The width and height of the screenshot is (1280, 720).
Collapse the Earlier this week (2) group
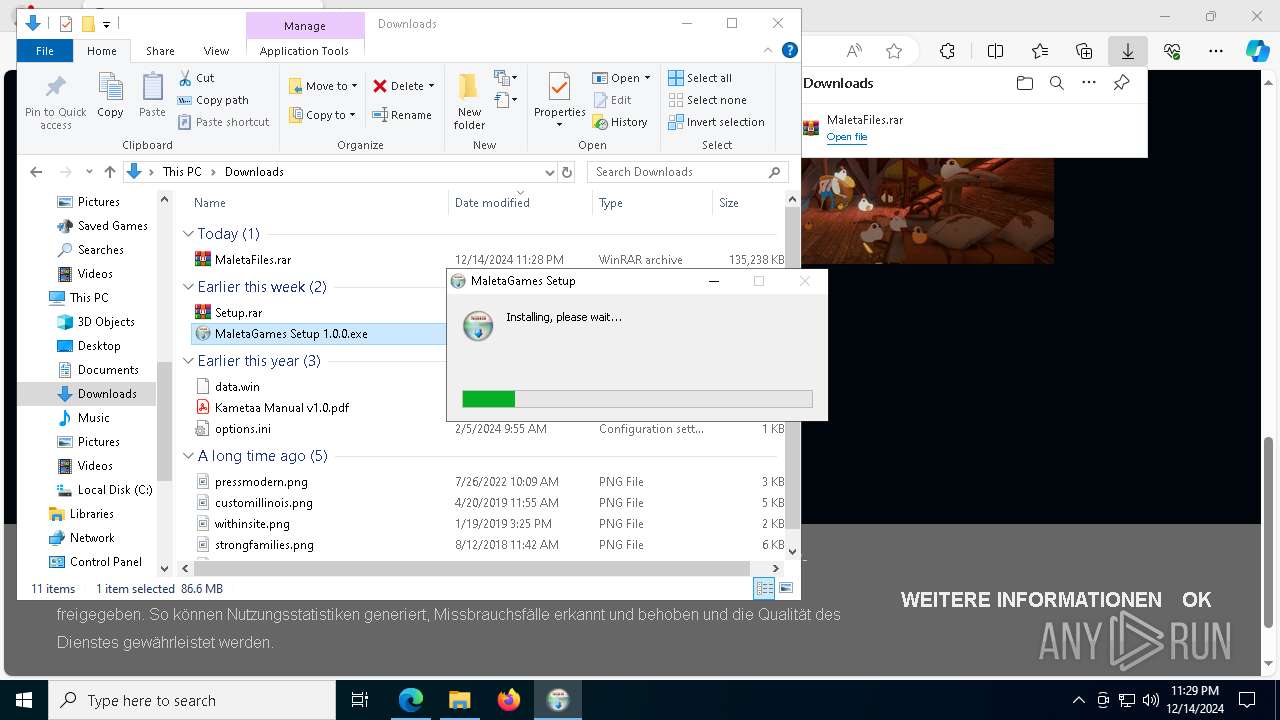coord(188,286)
